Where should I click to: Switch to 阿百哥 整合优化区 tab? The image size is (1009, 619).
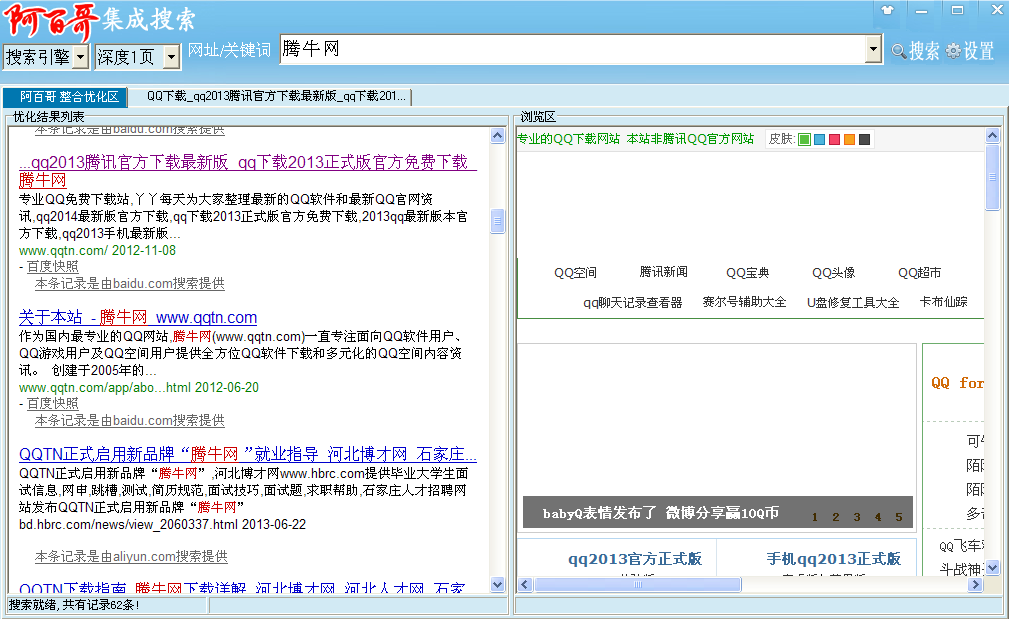(66, 97)
